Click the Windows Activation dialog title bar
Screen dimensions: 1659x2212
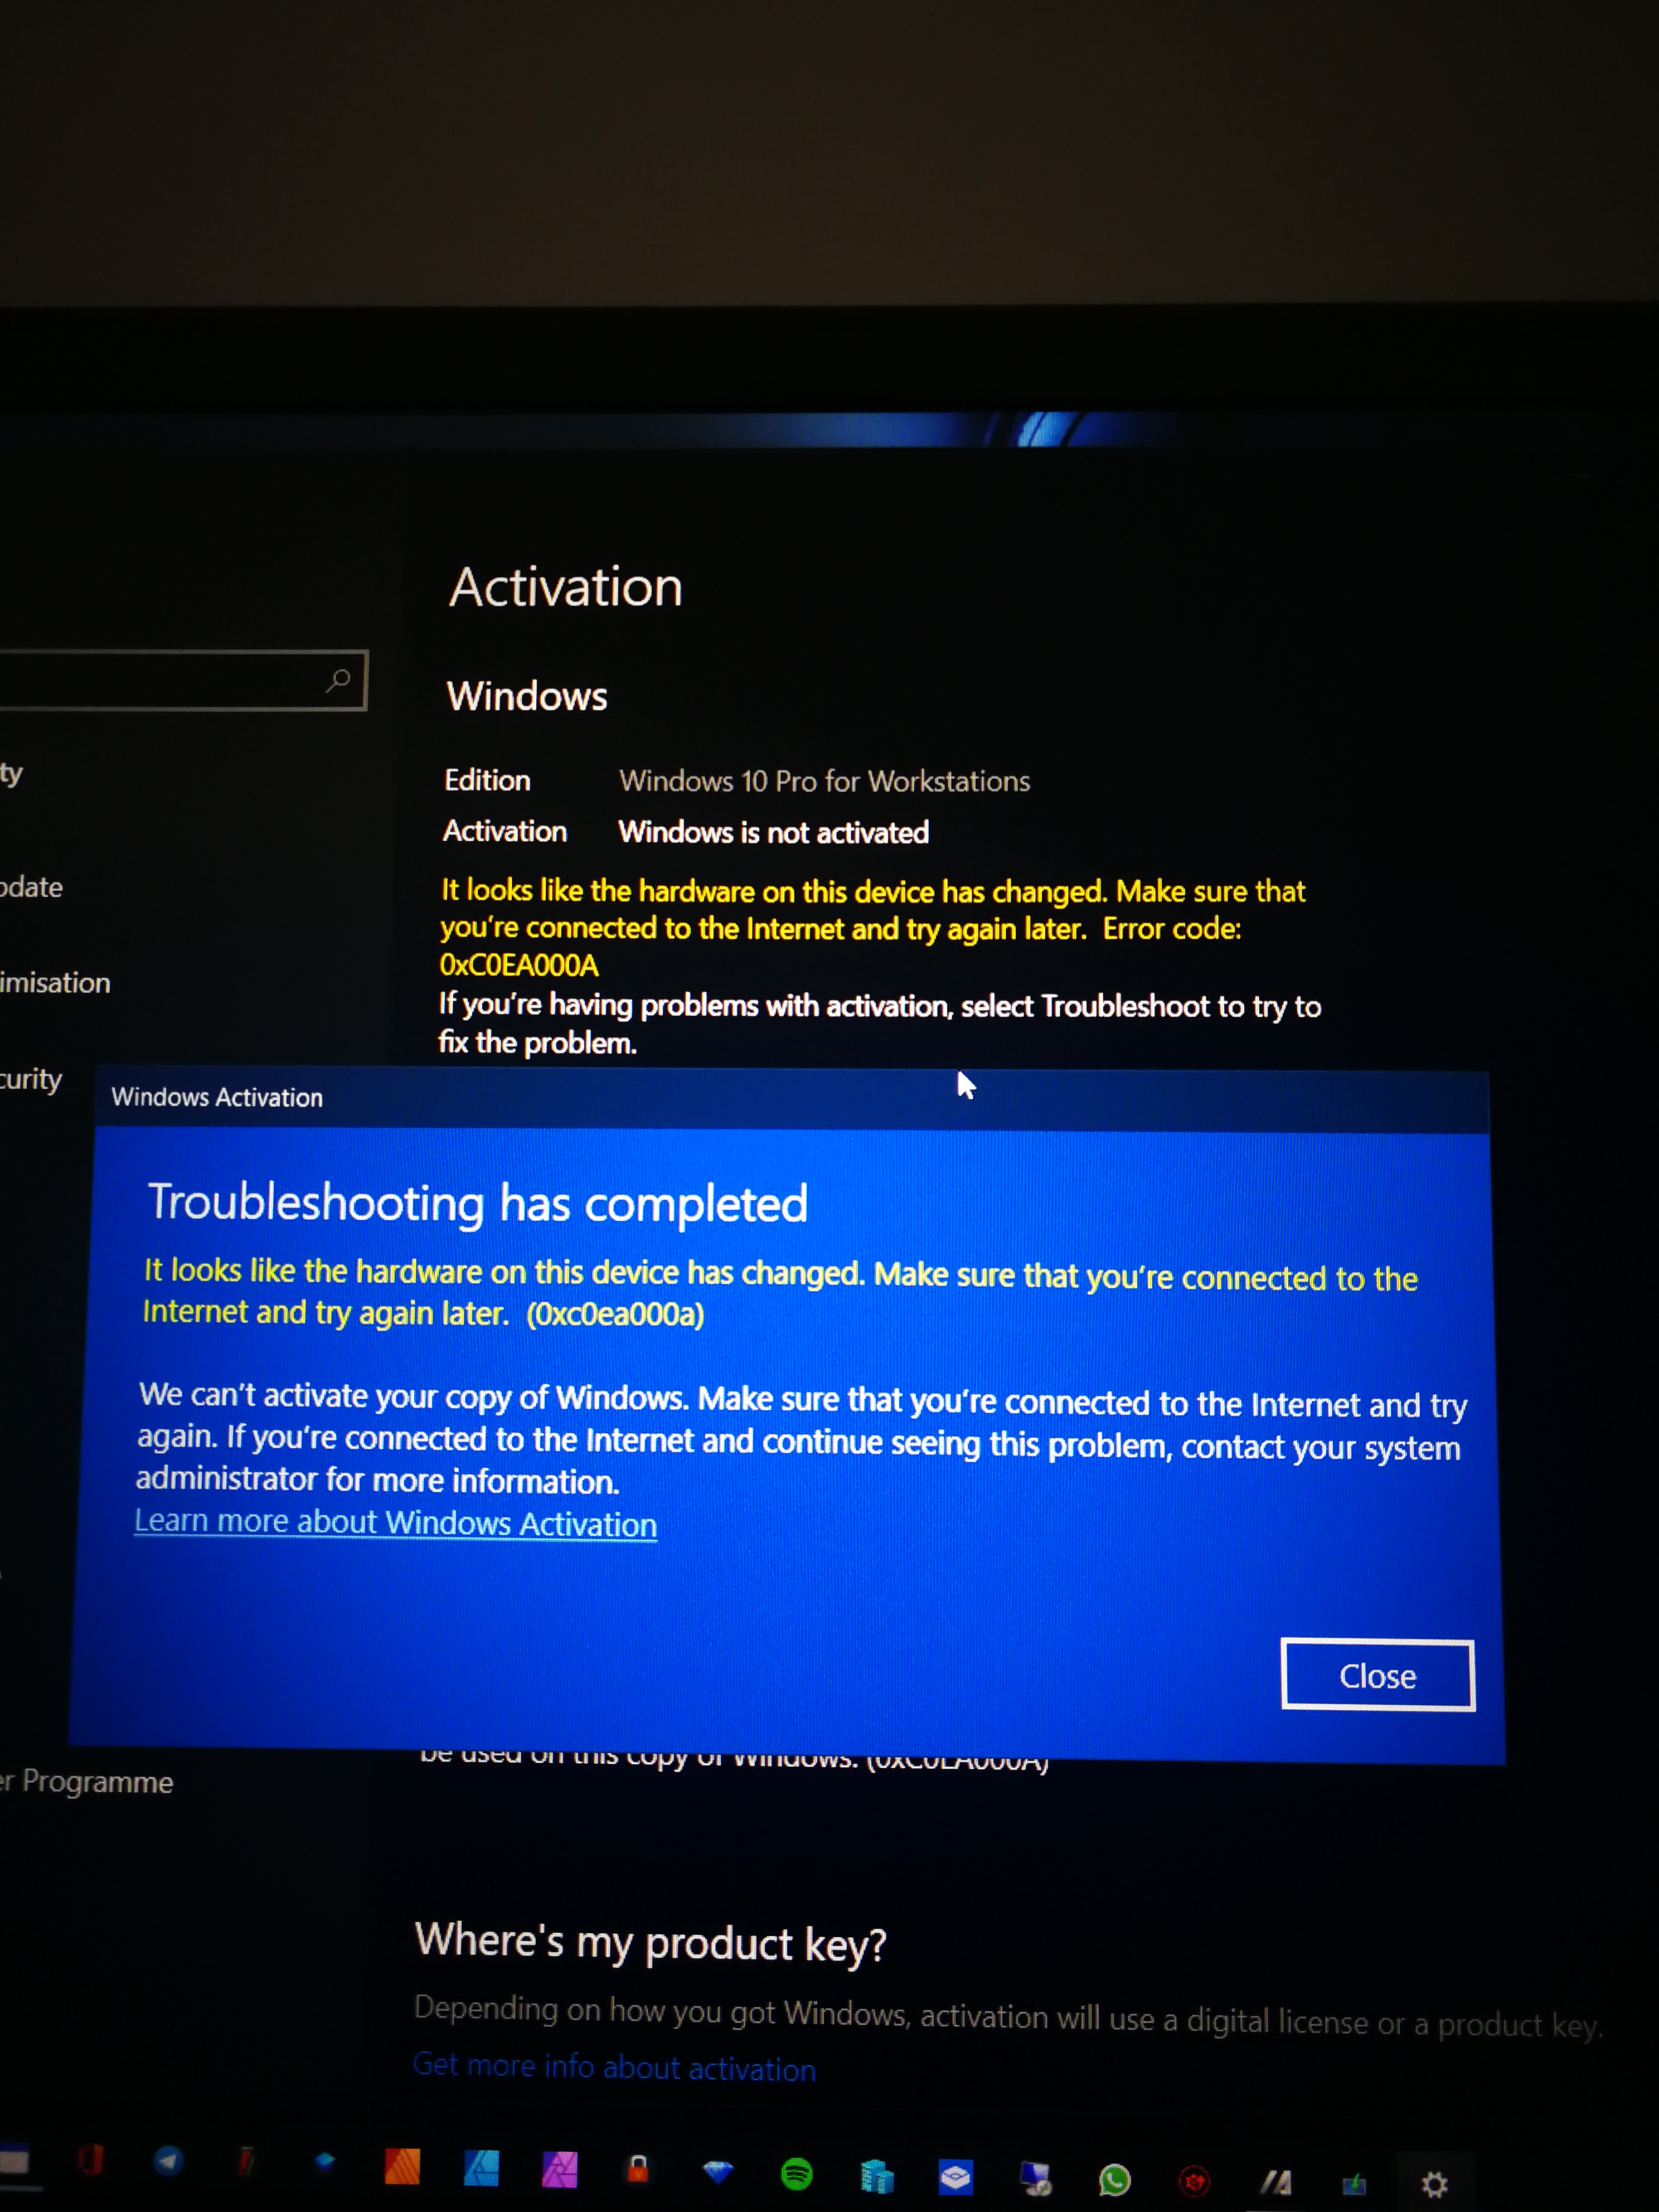(x=600, y=1097)
